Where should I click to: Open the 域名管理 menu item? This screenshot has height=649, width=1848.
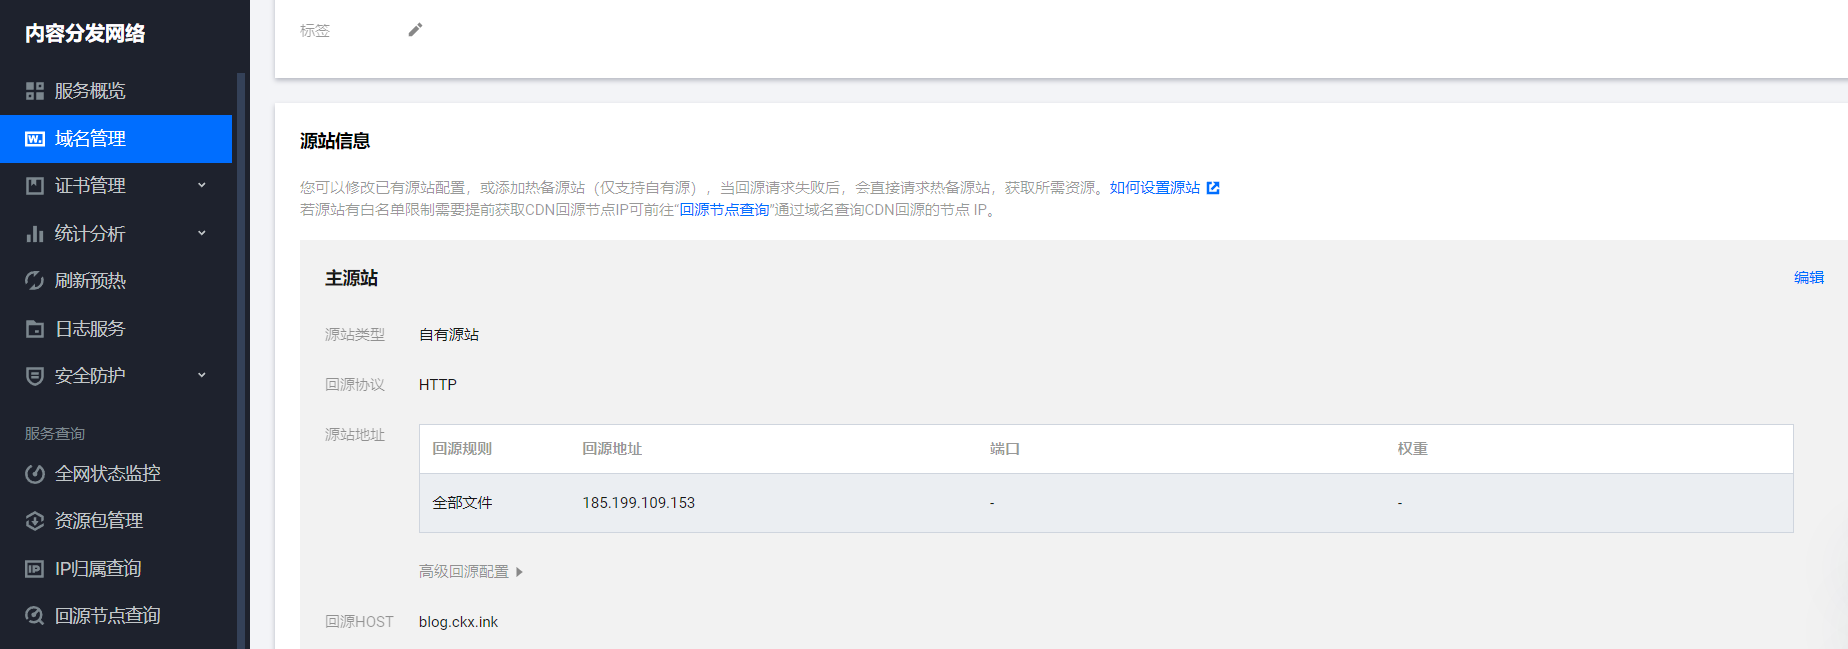(x=115, y=139)
